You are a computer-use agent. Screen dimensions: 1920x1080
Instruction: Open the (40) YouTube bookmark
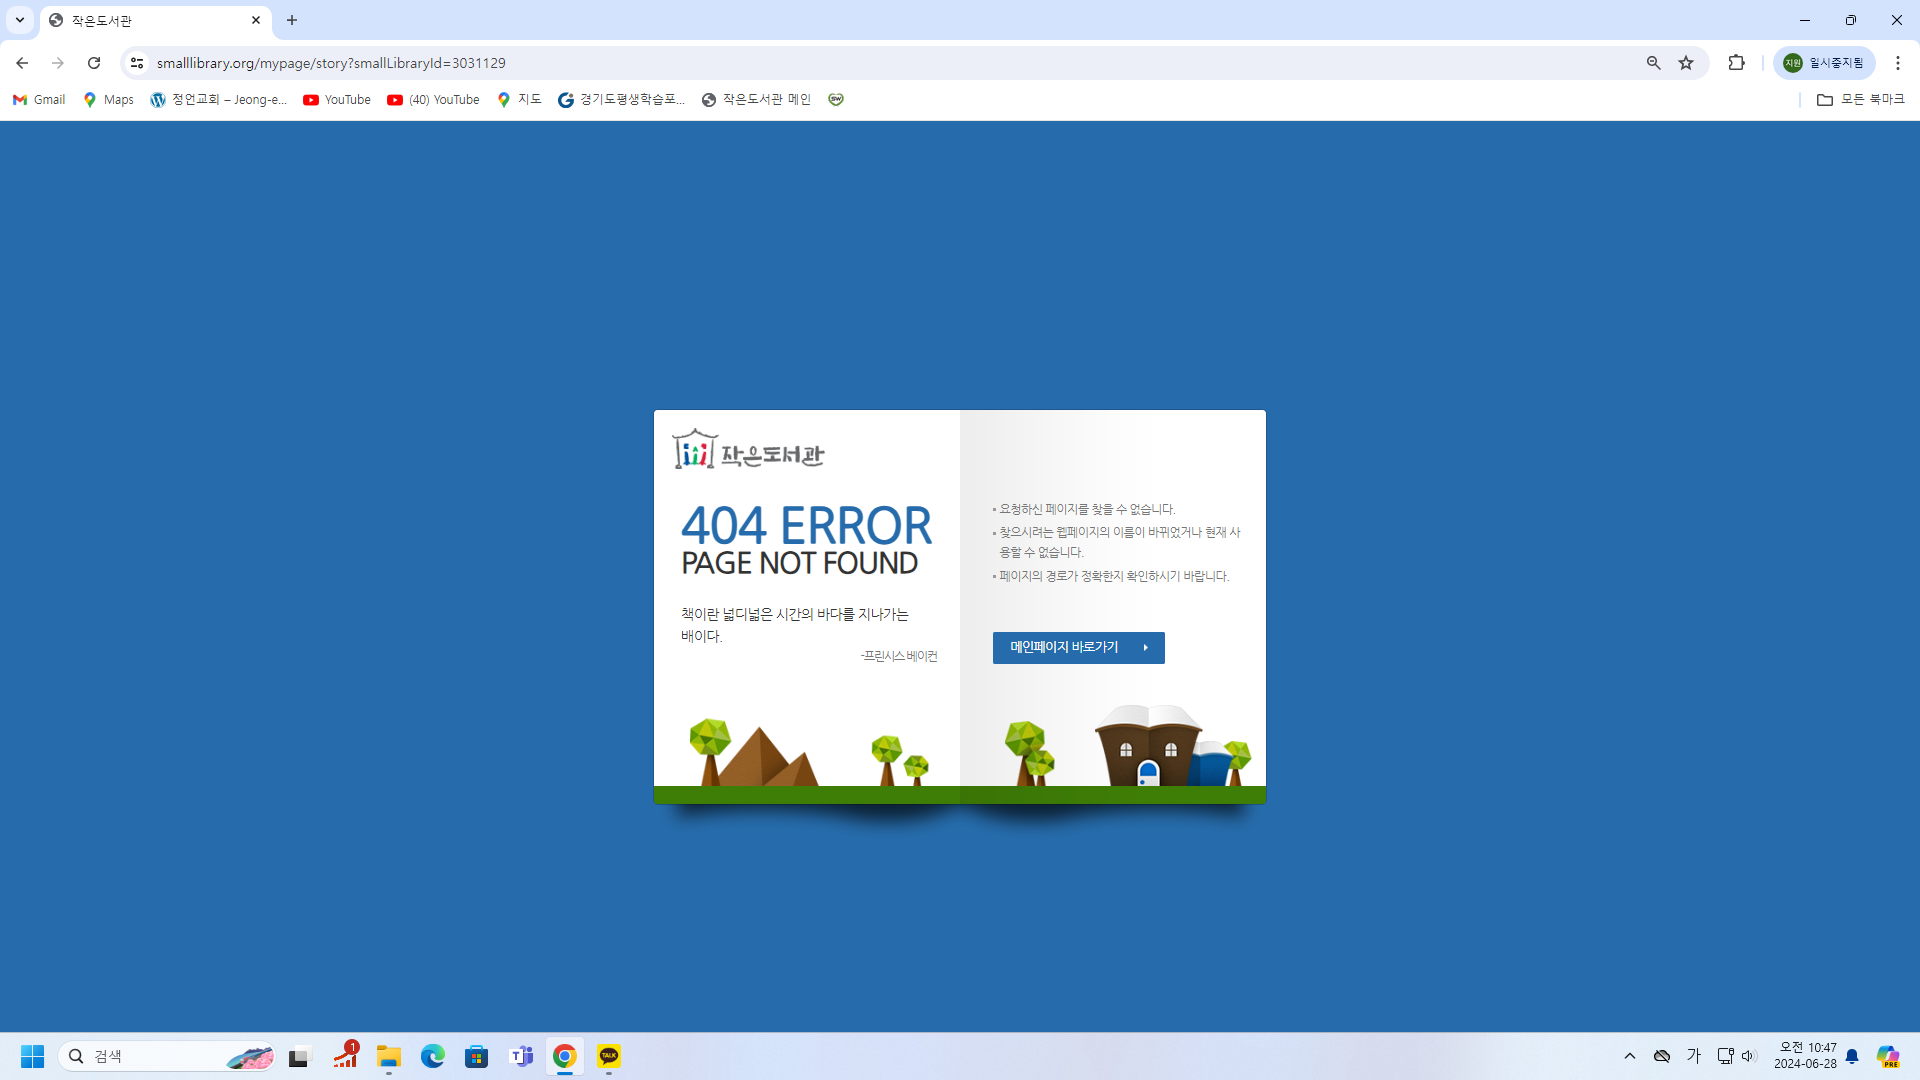[433, 100]
